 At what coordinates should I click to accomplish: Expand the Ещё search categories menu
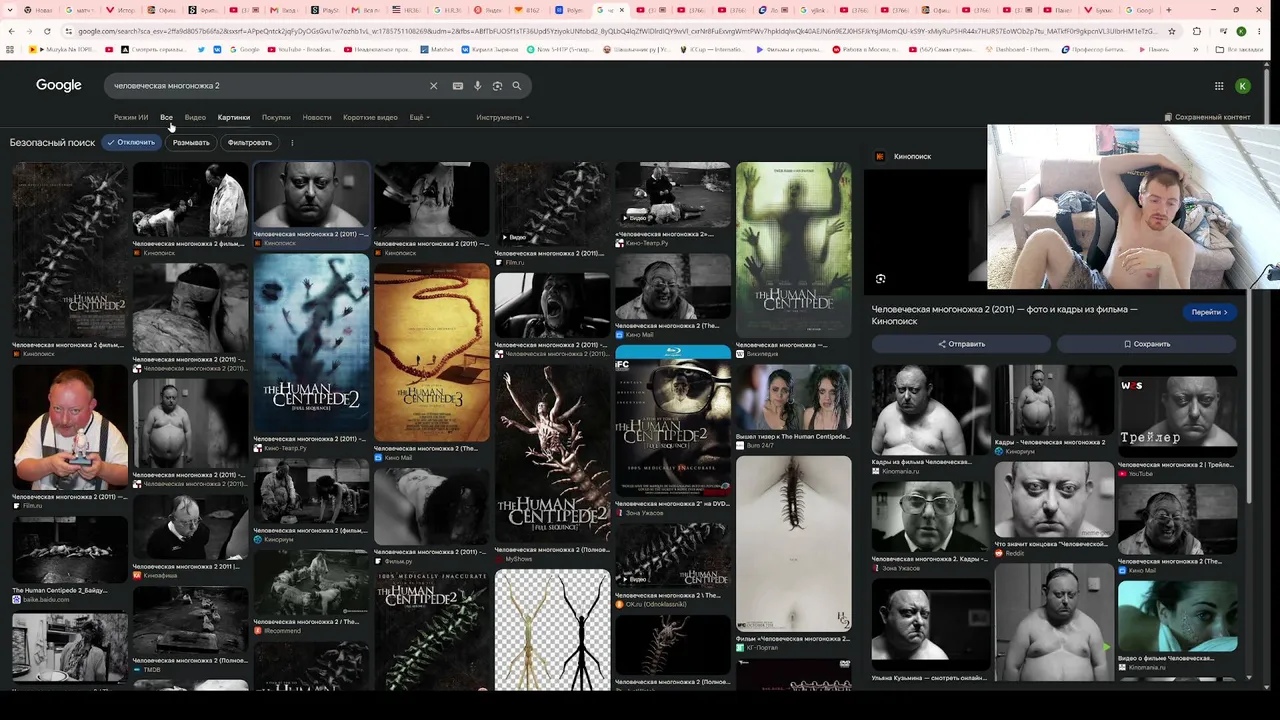click(420, 118)
